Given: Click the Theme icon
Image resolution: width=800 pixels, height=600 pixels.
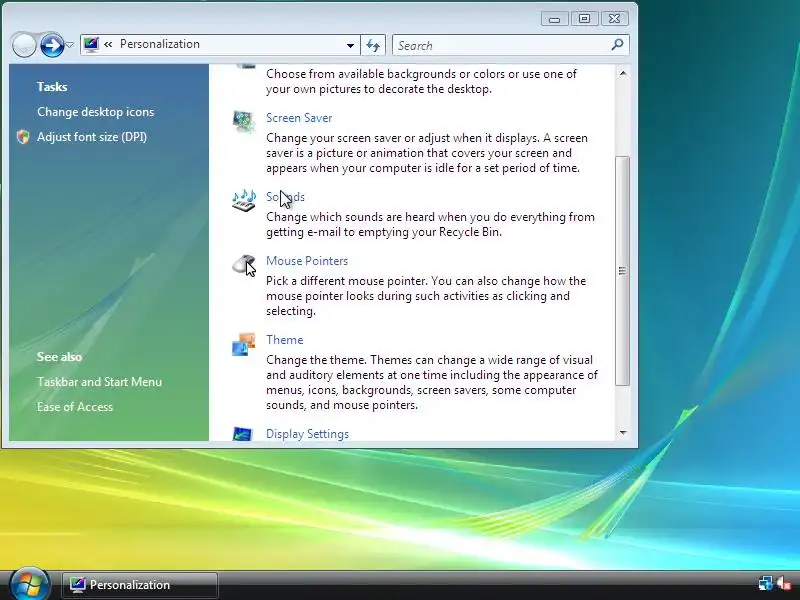Looking at the screenshot, I should pyautogui.click(x=243, y=344).
